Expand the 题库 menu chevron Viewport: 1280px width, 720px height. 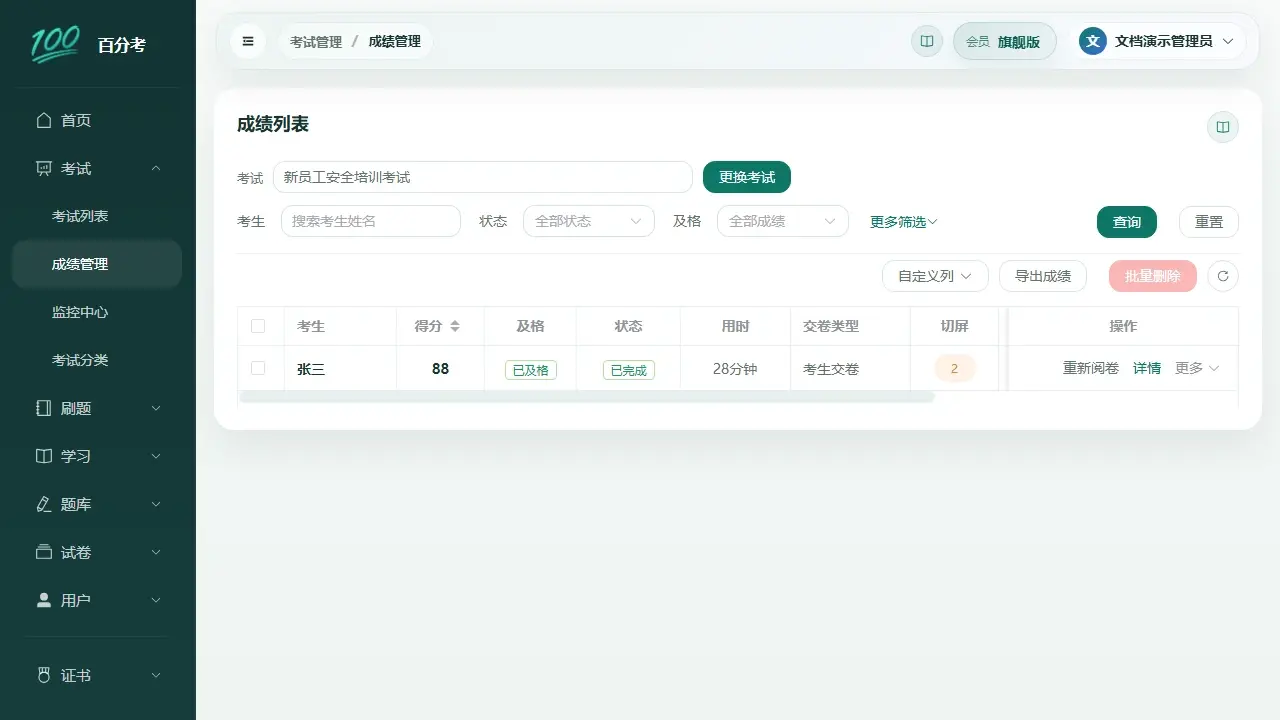156,504
